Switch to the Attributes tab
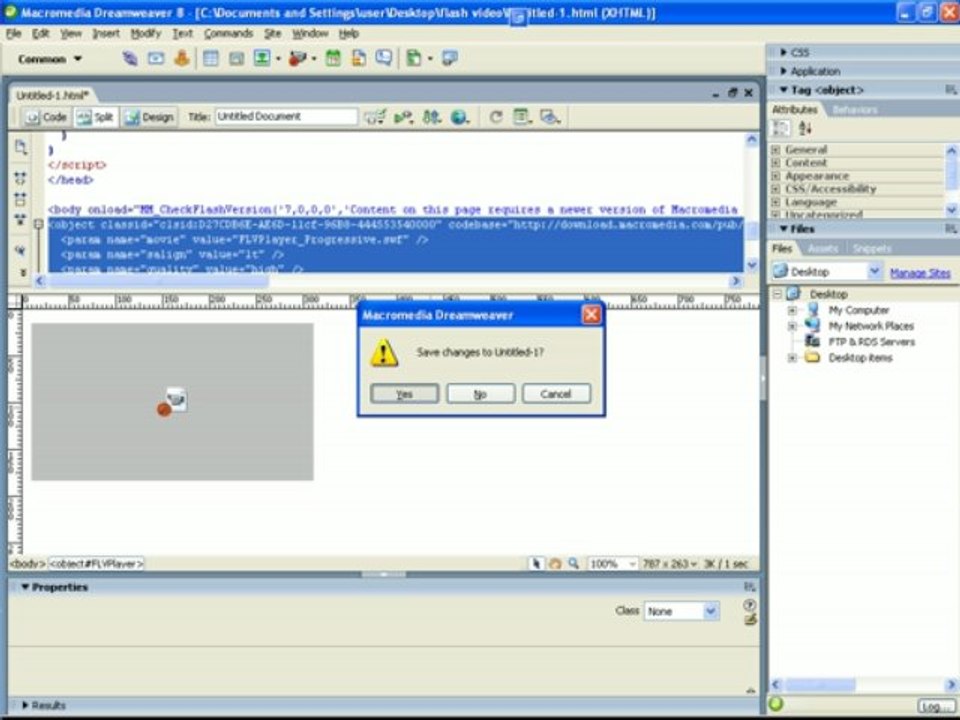 (x=795, y=110)
